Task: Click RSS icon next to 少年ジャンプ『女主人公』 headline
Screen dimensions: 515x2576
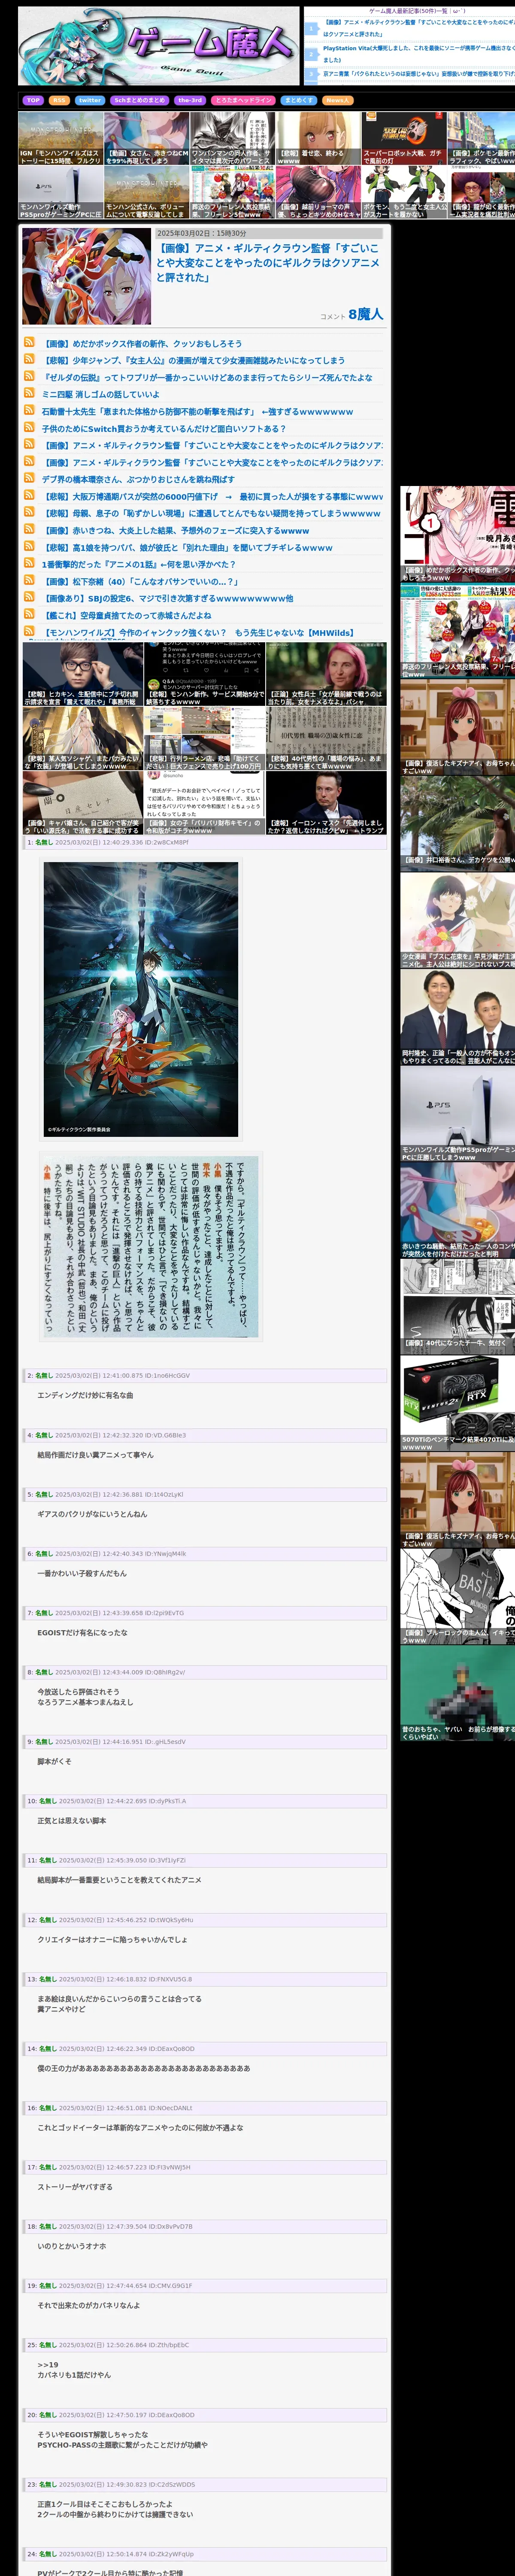Action: point(29,359)
